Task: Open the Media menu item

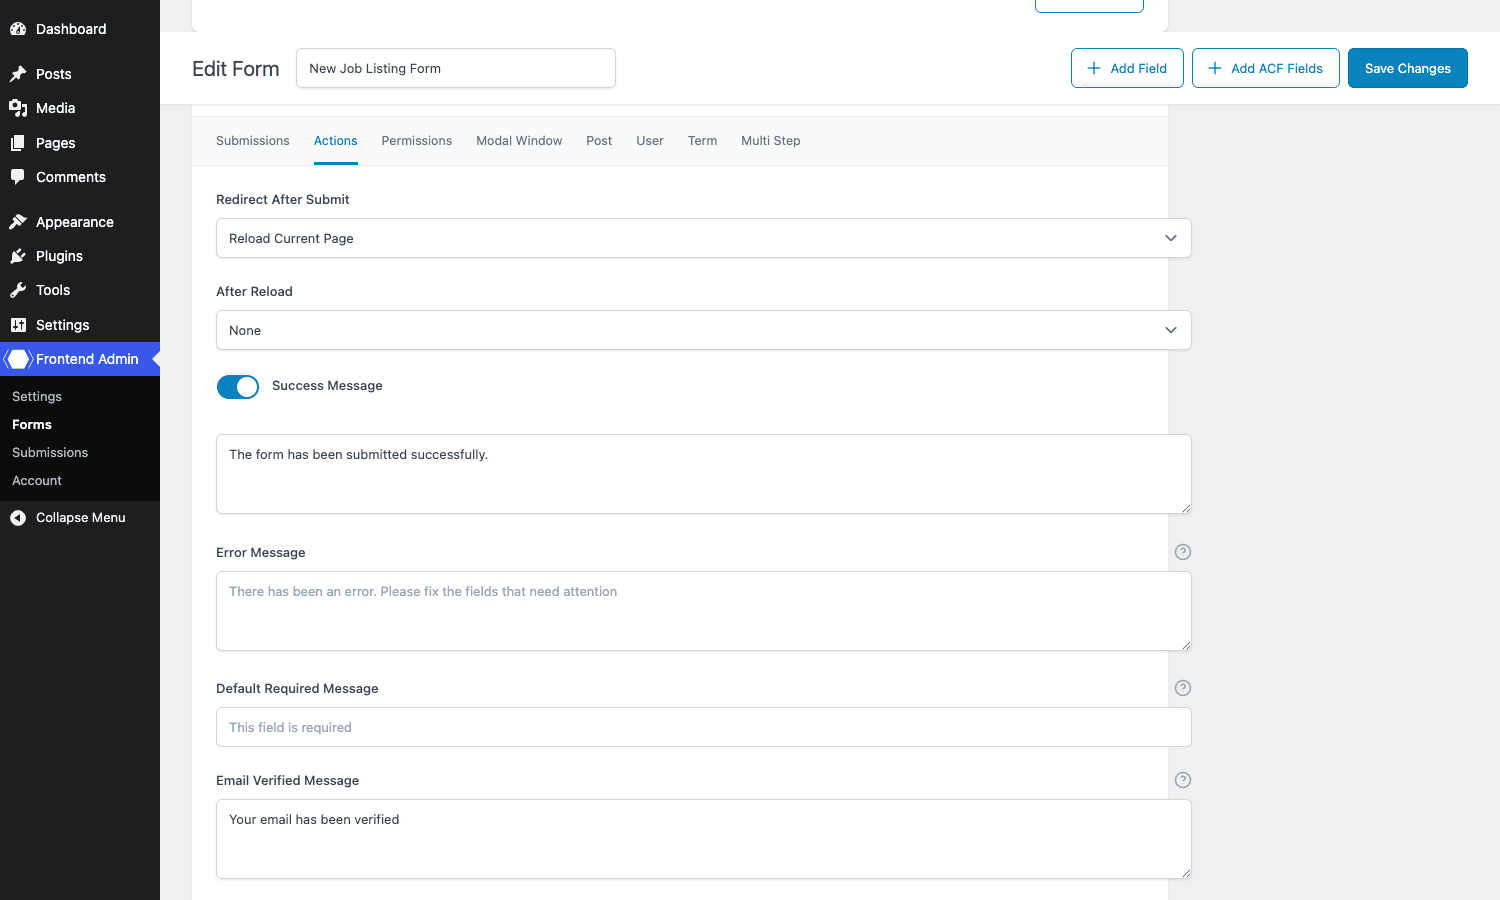Action: coord(80,108)
